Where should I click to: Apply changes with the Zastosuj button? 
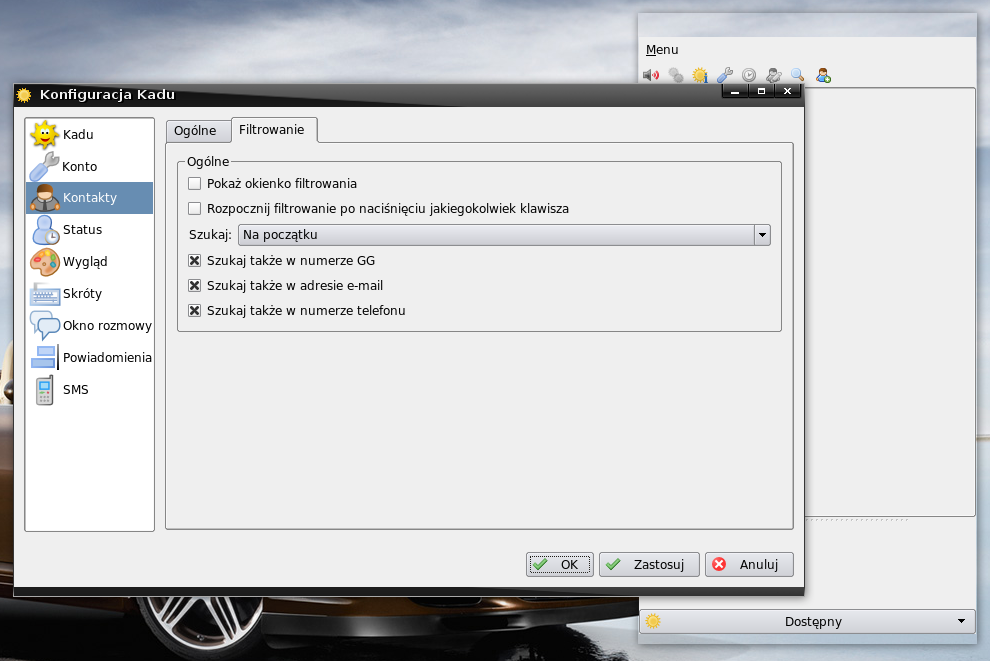coord(649,564)
